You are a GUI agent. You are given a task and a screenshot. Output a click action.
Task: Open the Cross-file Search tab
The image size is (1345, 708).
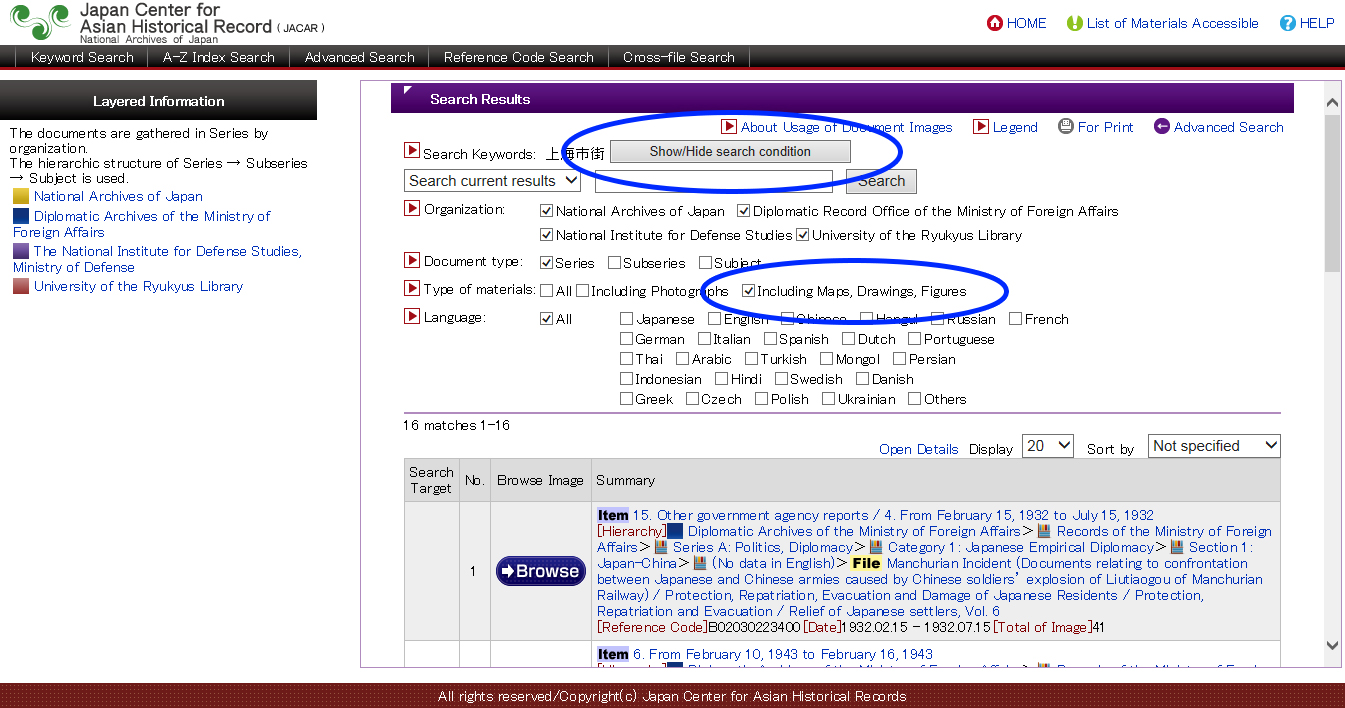679,57
